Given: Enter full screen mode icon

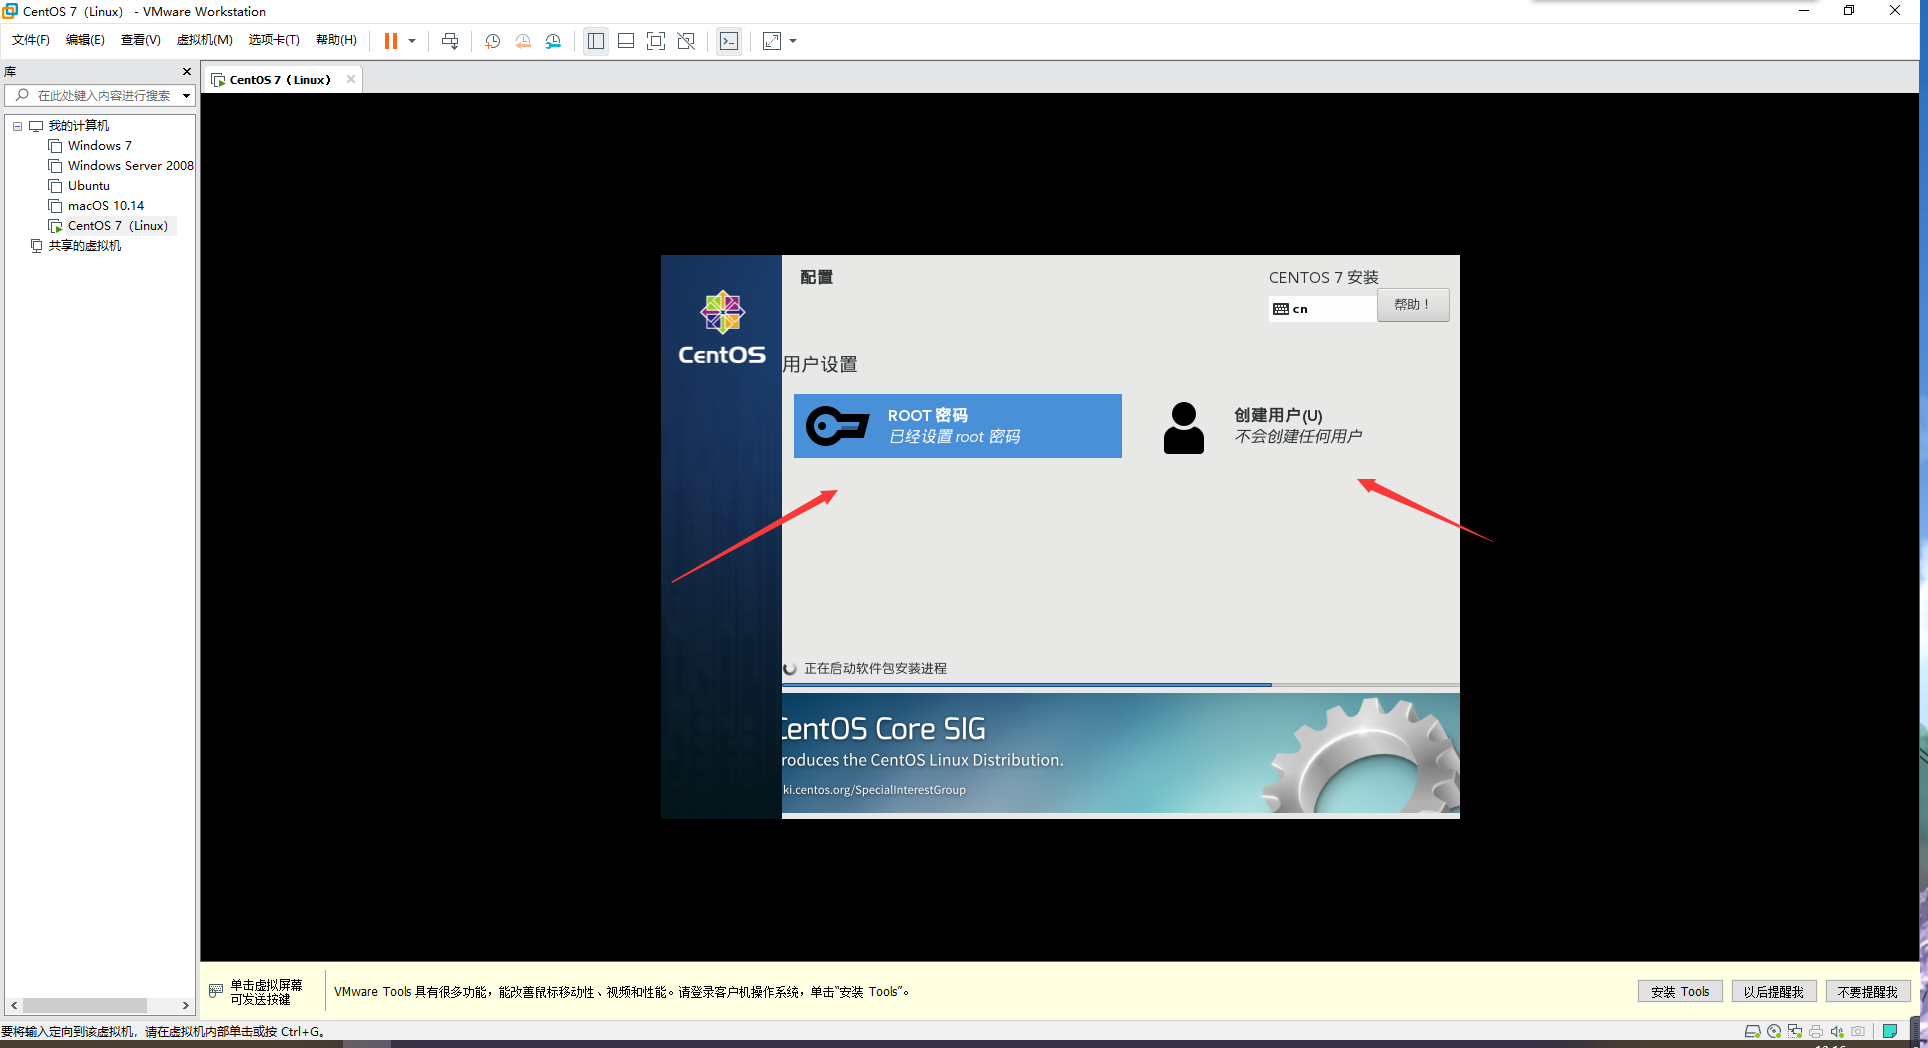Looking at the screenshot, I should point(656,41).
